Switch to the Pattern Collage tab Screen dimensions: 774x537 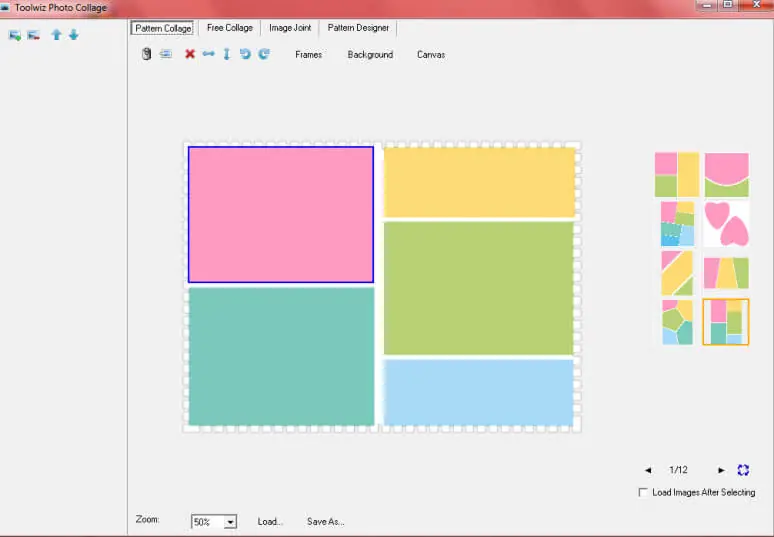163,28
